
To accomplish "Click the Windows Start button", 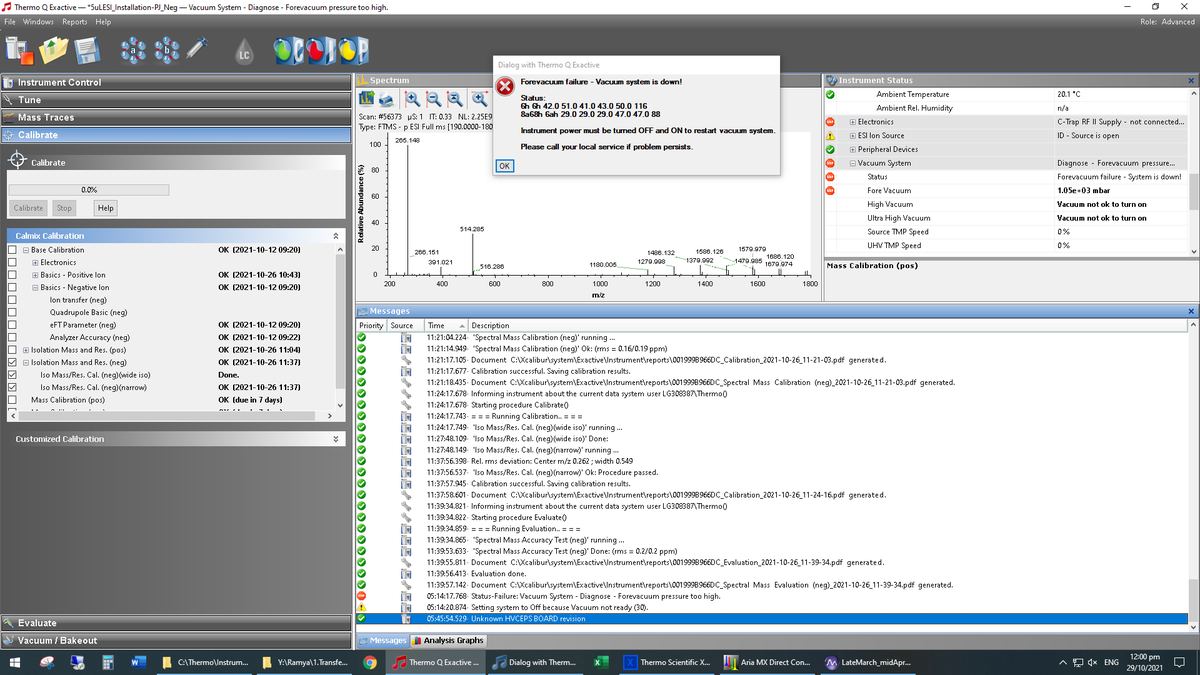I will pos(15,662).
